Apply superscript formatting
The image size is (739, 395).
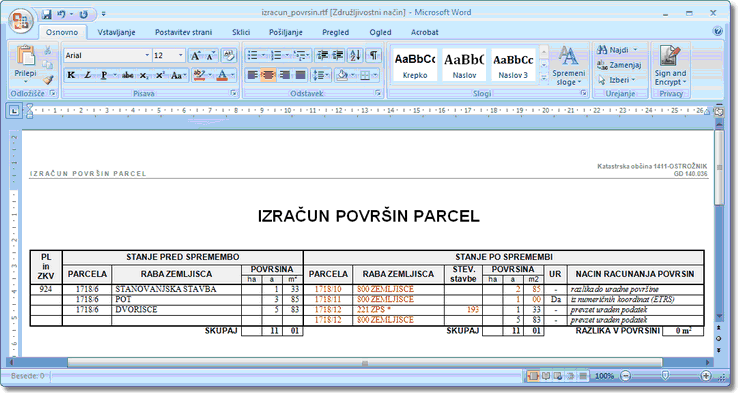[160, 75]
